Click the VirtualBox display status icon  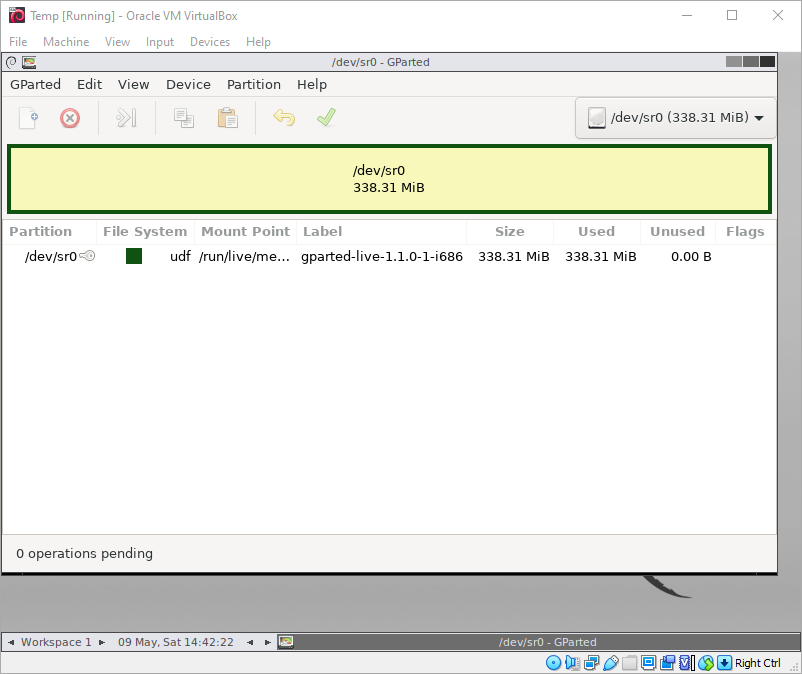649,663
